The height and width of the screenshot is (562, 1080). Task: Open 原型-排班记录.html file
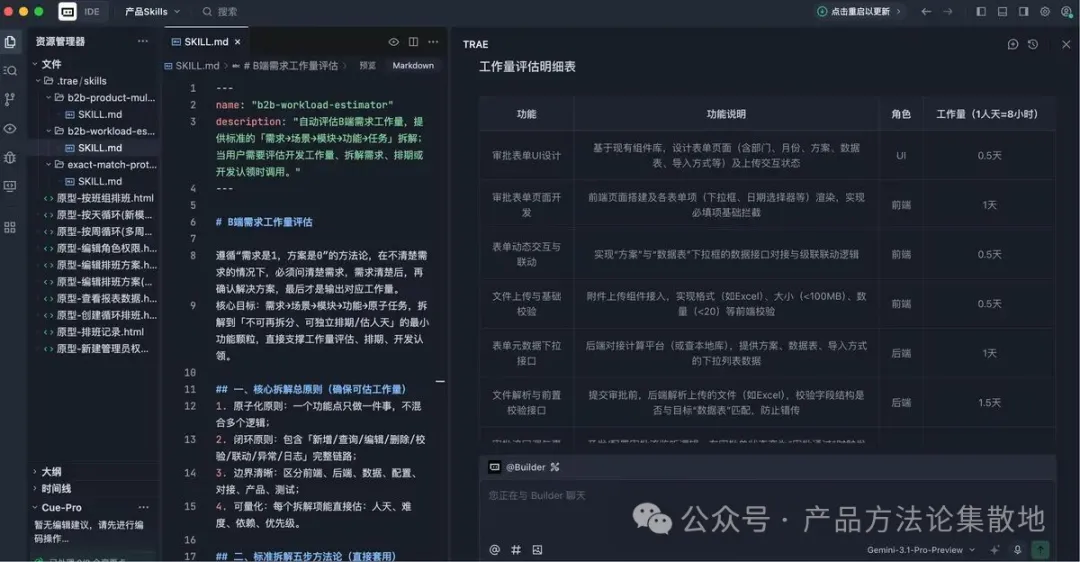[100, 332]
